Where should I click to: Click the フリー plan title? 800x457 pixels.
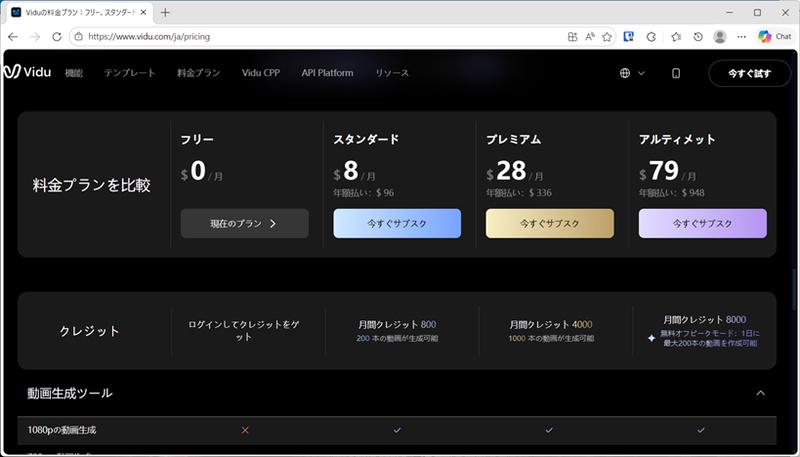tap(197, 139)
